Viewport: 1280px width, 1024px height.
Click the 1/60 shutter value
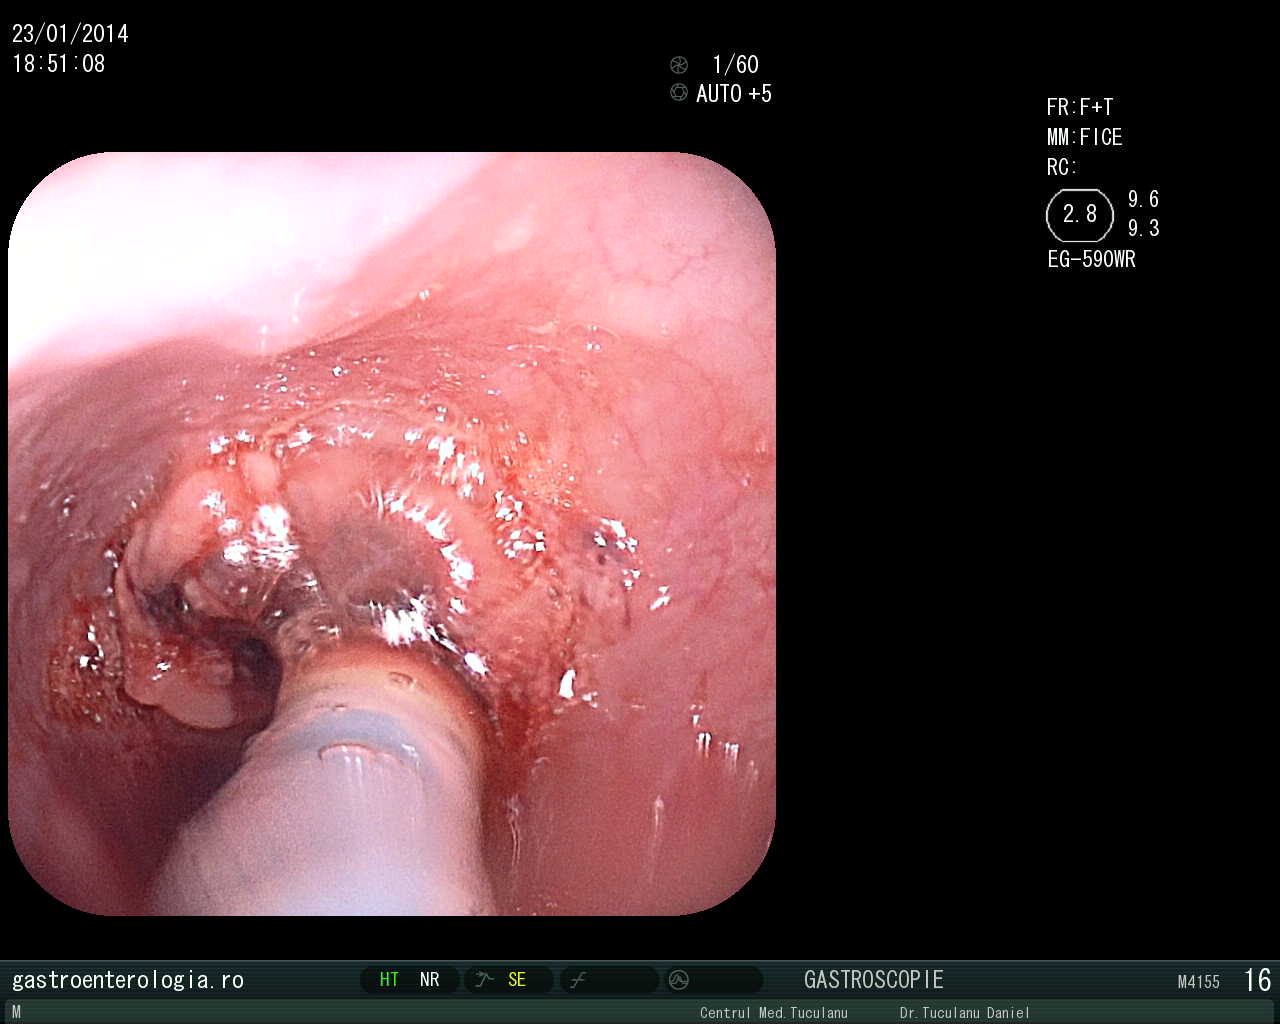coord(735,65)
